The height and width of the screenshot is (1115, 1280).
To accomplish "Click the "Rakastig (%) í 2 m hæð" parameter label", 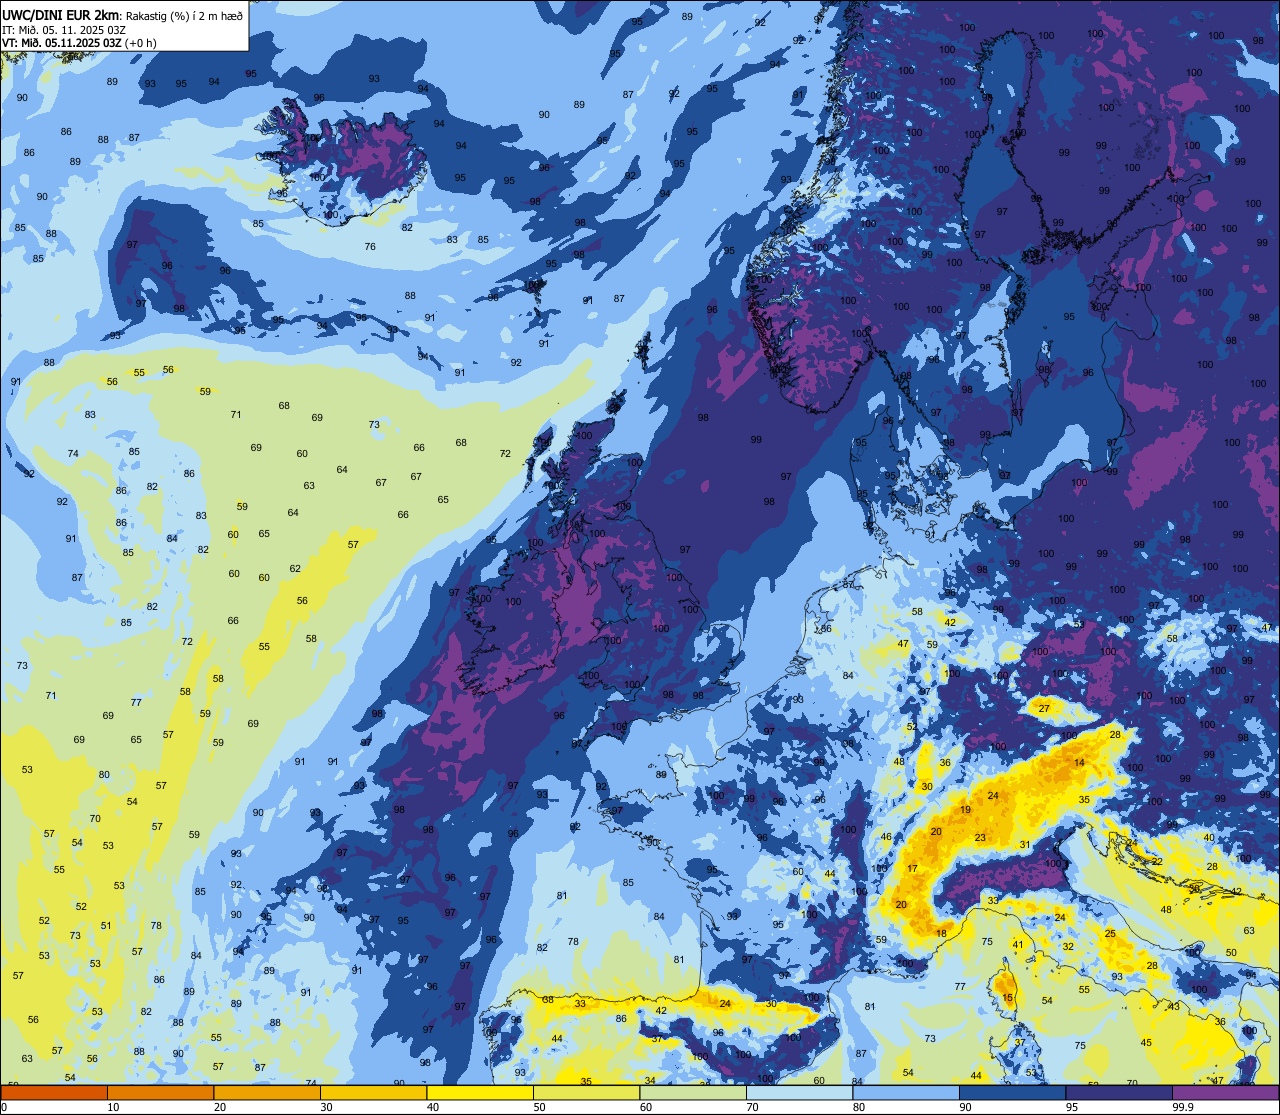I will [185, 15].
